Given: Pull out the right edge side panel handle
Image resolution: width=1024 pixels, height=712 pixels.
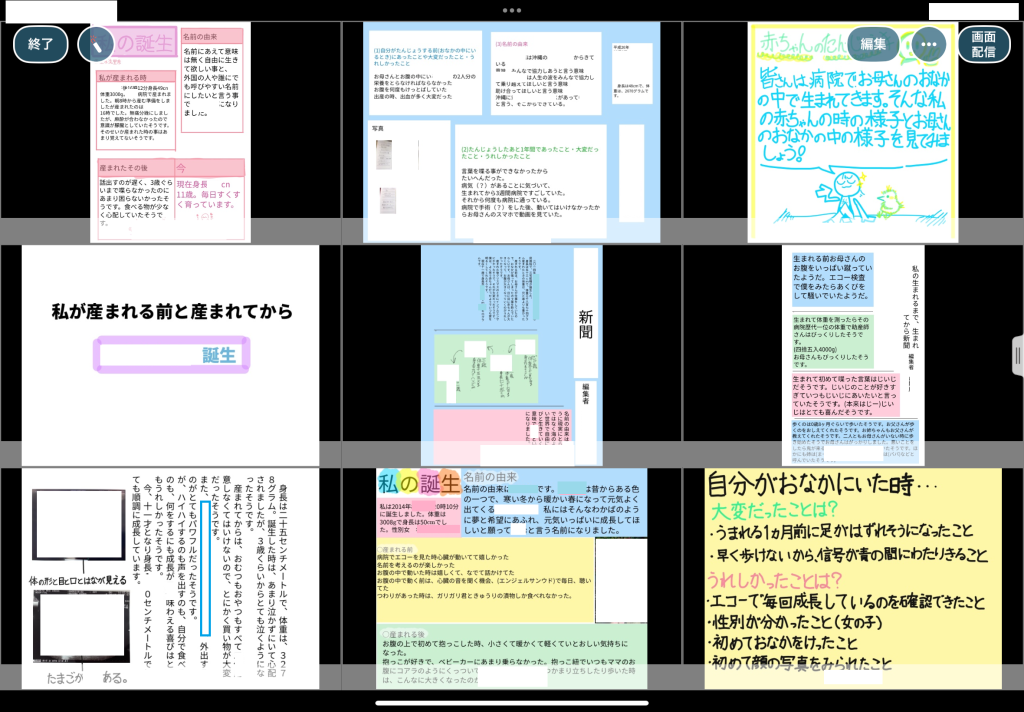Looking at the screenshot, I should click(x=1017, y=354).
